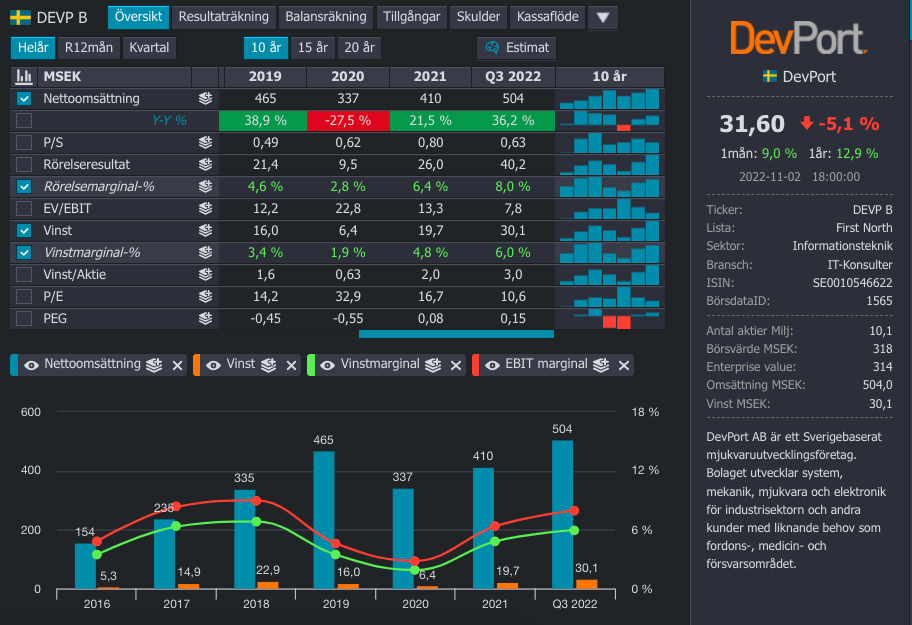Image resolution: width=912 pixels, height=625 pixels.
Task: Toggle visibility of EBIT marginal series
Action: pyautogui.click(x=491, y=365)
